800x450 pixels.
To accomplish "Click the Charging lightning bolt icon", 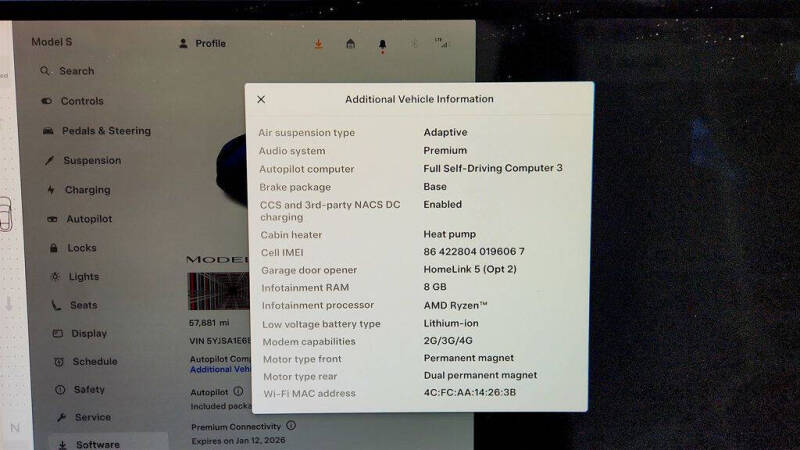I will coord(51,190).
